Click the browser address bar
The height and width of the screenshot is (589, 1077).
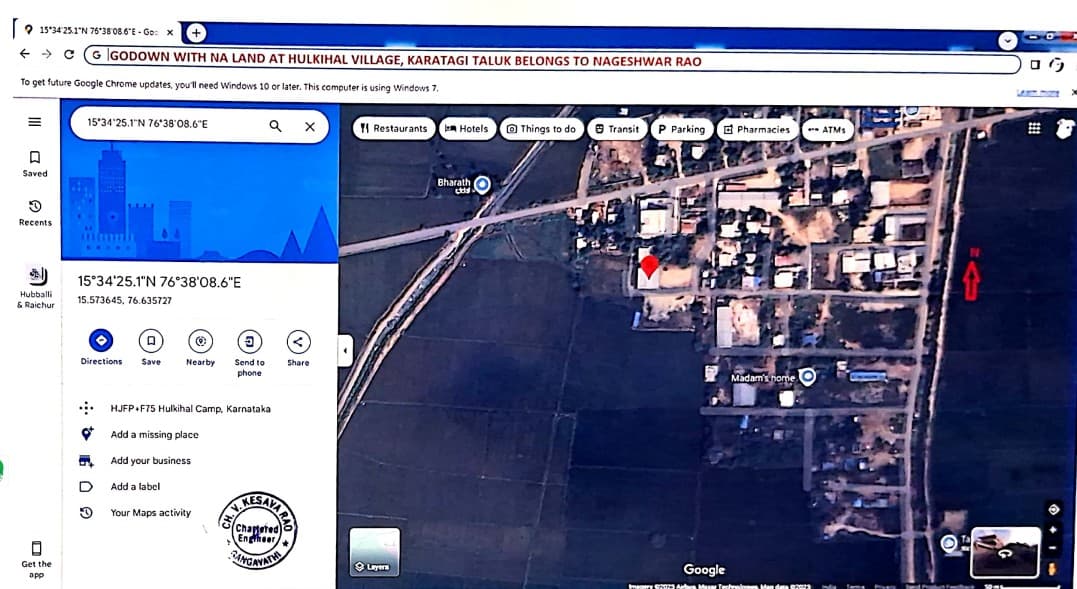click(x=552, y=60)
